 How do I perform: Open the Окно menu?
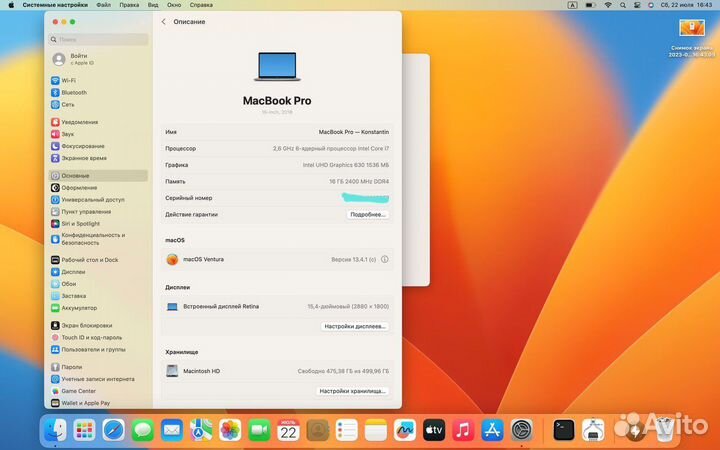click(174, 5)
